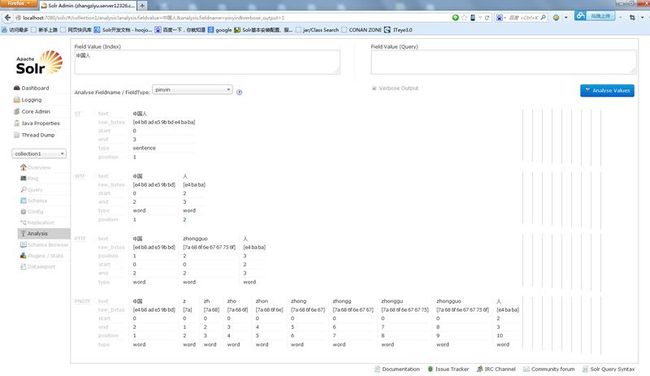Open the google bookmark
This screenshot has width=650, height=376.
tap(220, 30)
